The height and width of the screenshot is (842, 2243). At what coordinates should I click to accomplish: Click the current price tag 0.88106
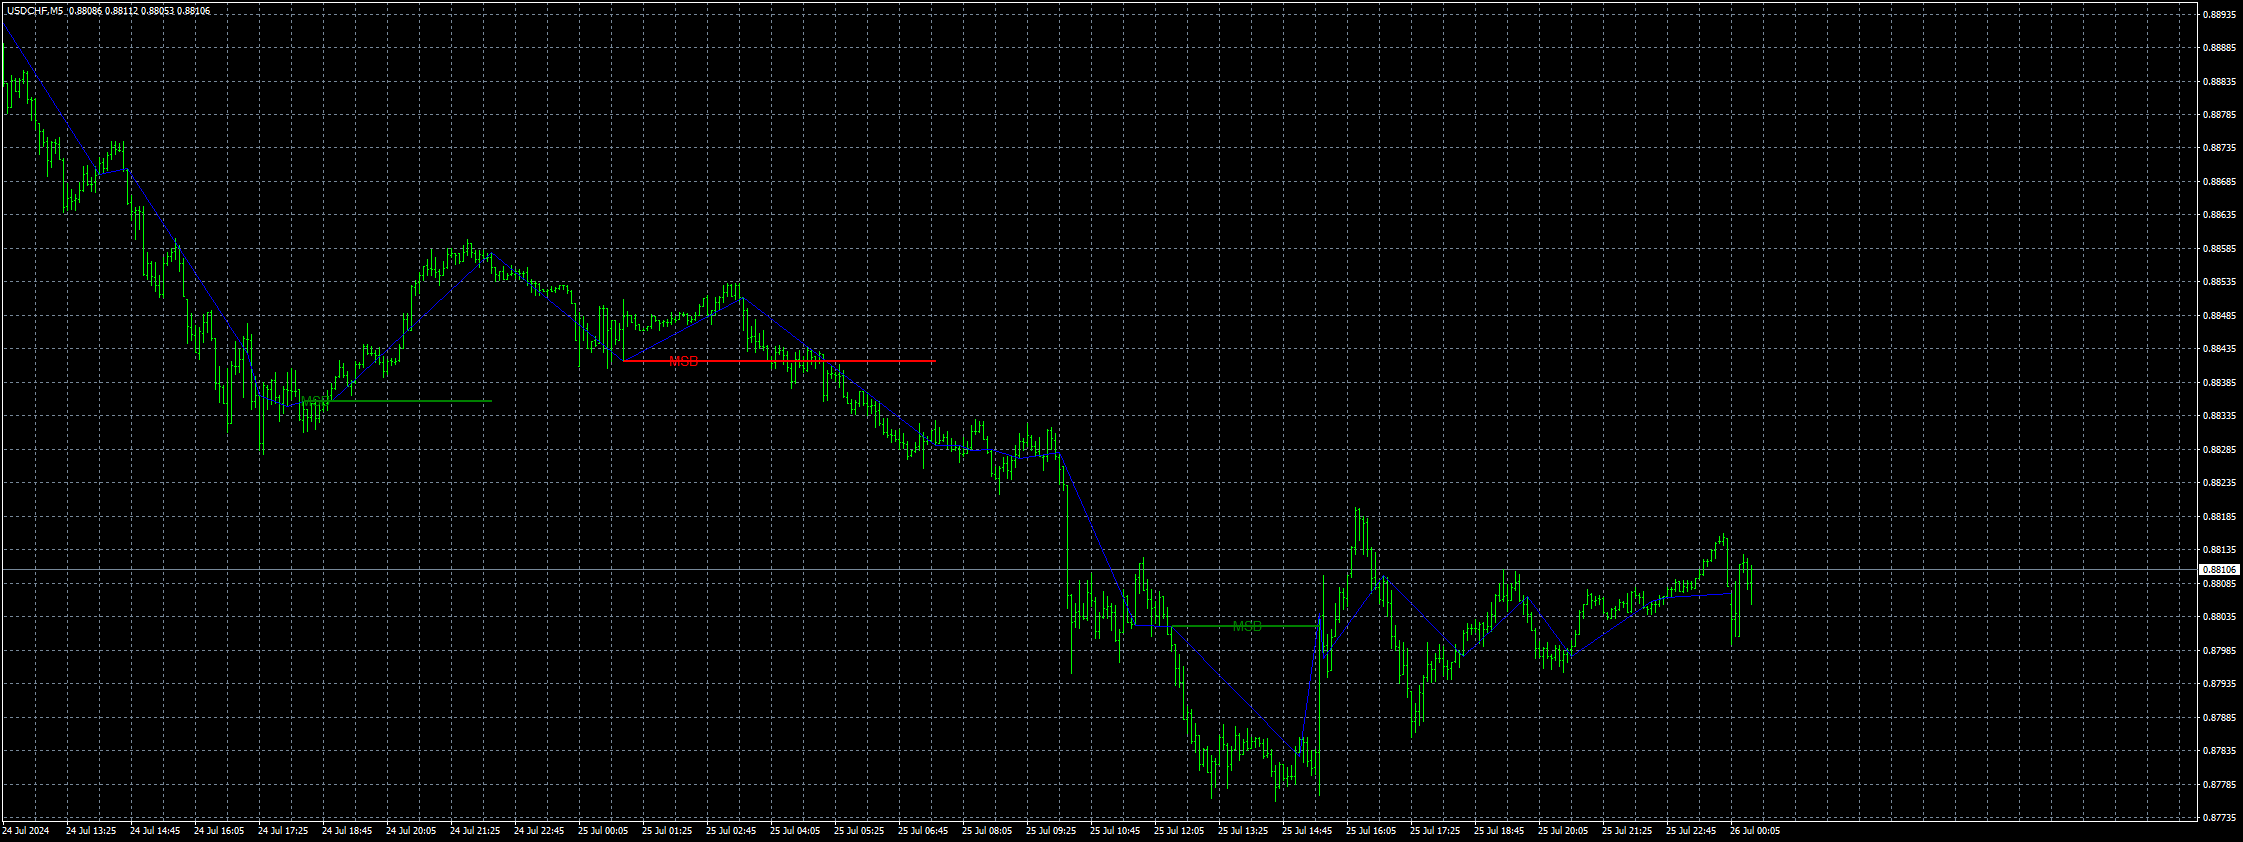[2219, 570]
